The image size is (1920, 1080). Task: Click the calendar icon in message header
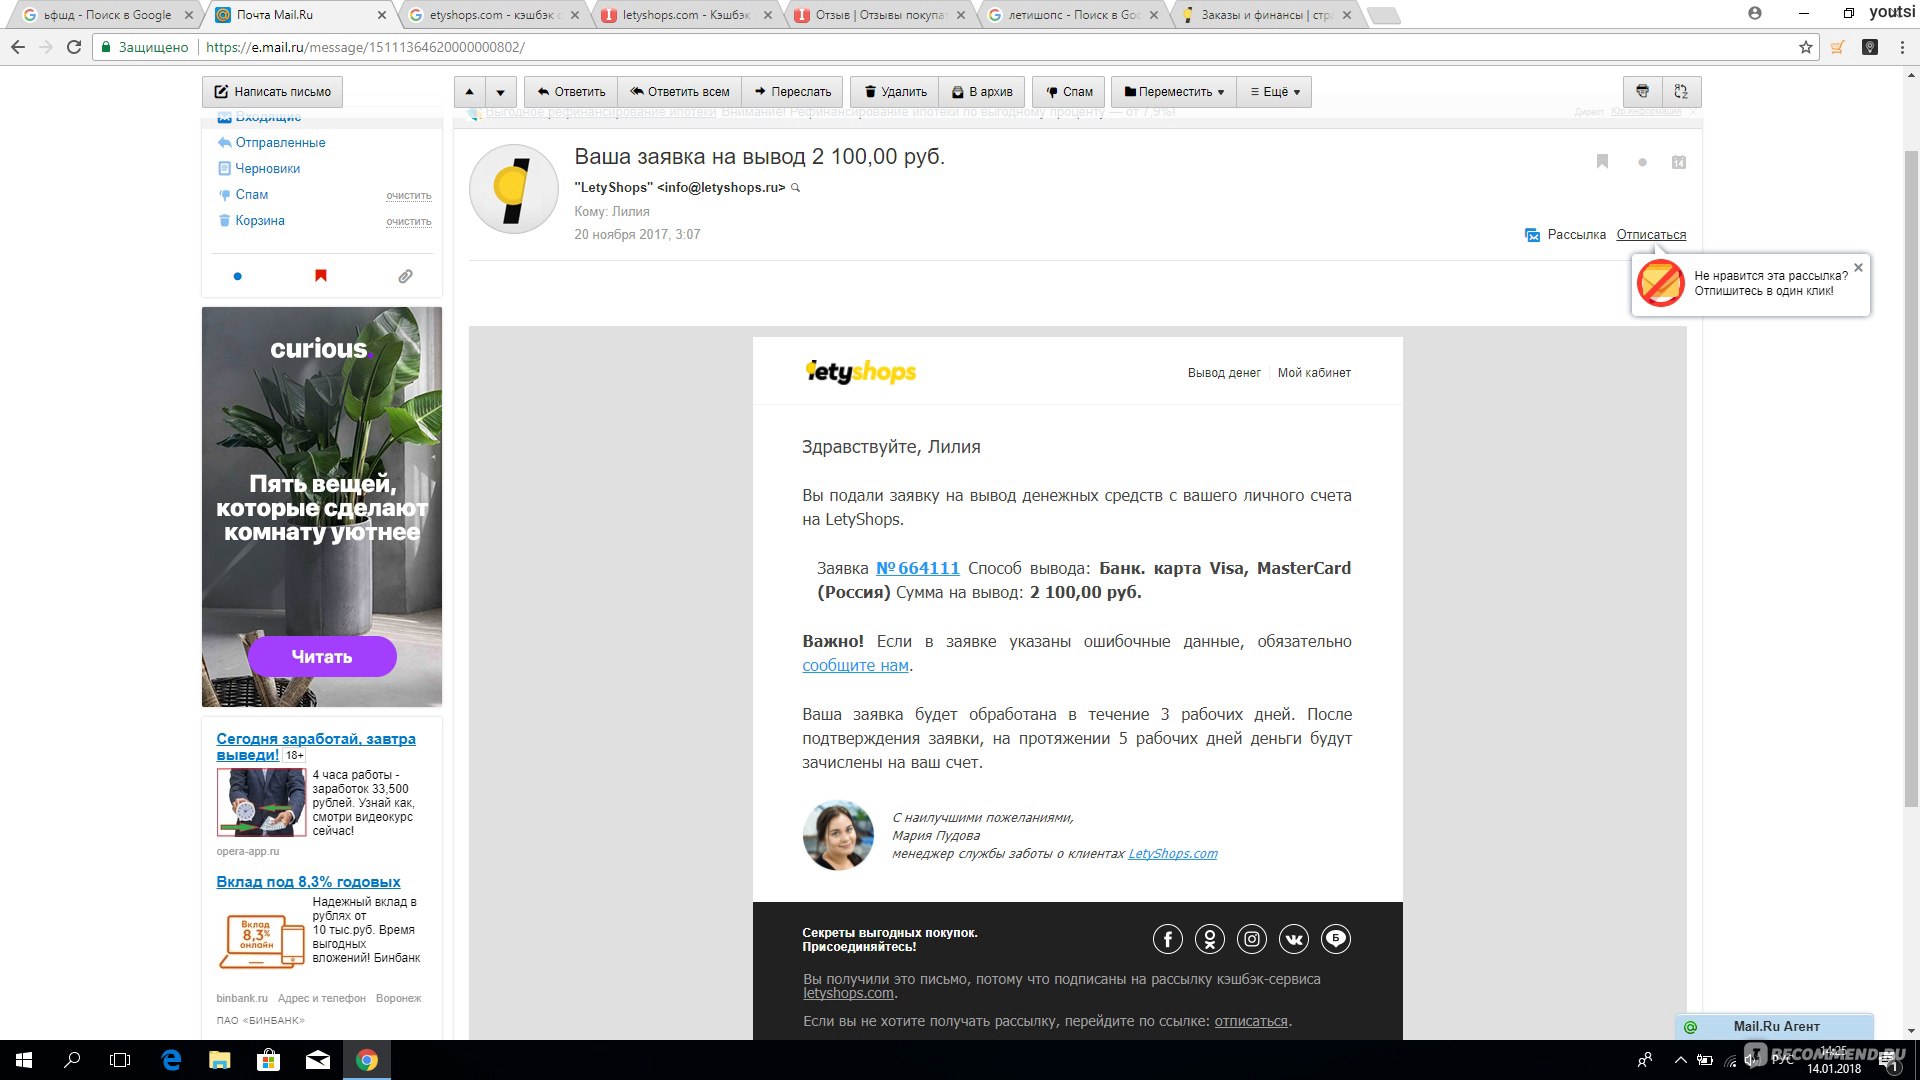pos(1679,162)
